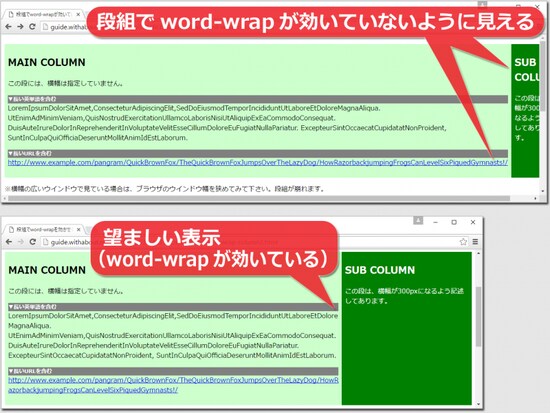
Task: Click Forward arrow in upper browser window
Action: pyautogui.click(x=20, y=27)
